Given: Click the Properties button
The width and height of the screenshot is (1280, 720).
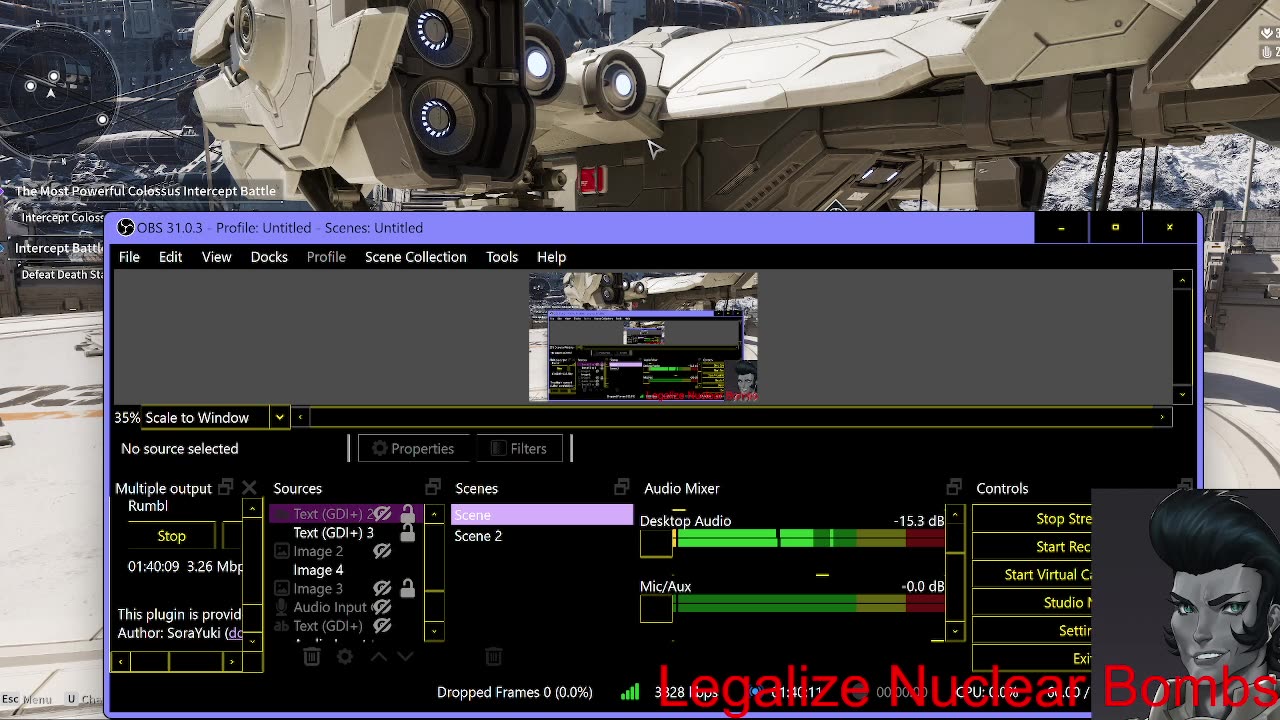Looking at the screenshot, I should point(412,449).
